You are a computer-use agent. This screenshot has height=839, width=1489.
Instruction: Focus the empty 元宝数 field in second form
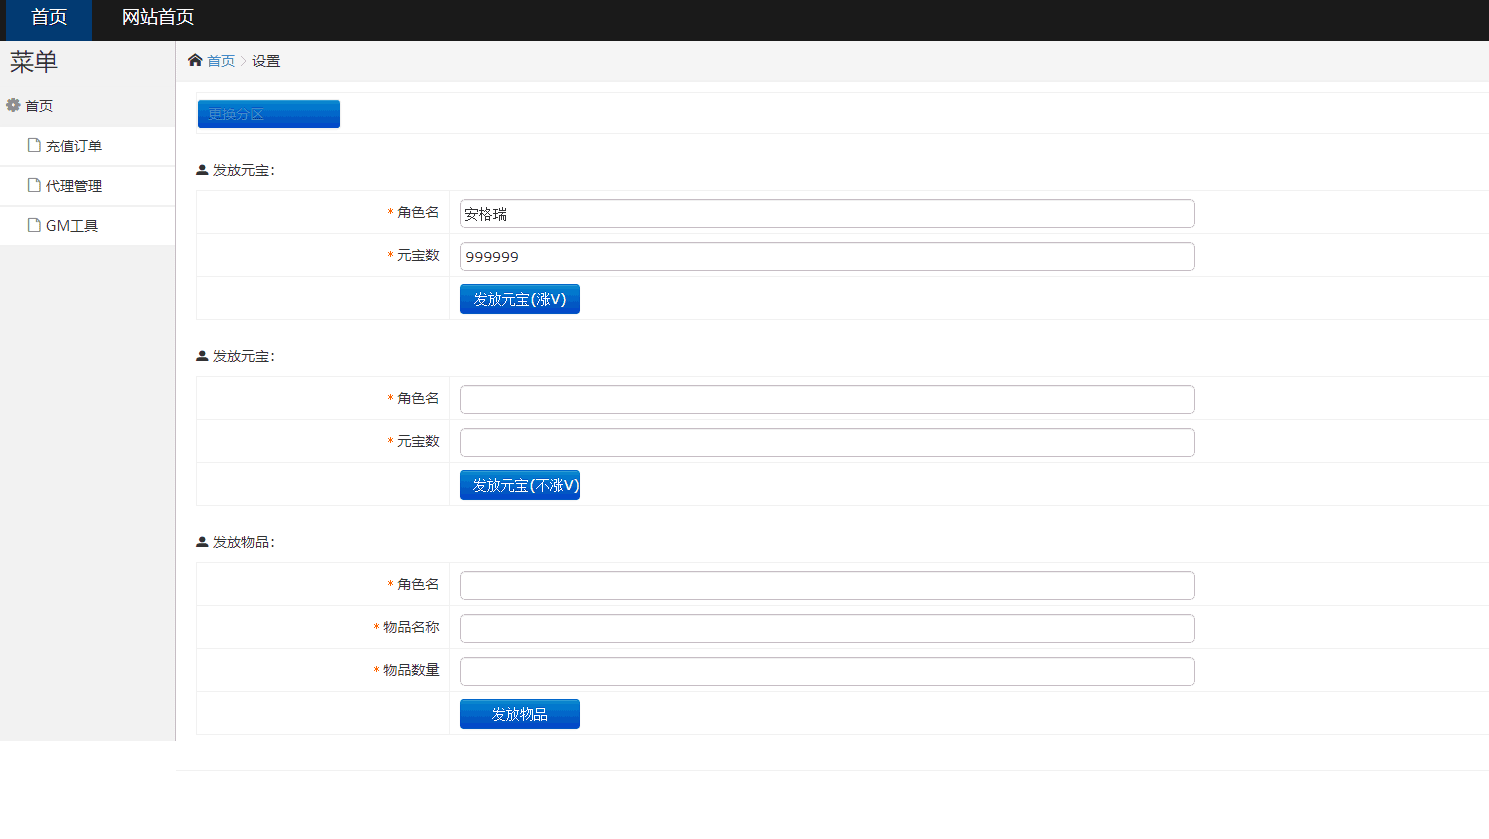(826, 443)
